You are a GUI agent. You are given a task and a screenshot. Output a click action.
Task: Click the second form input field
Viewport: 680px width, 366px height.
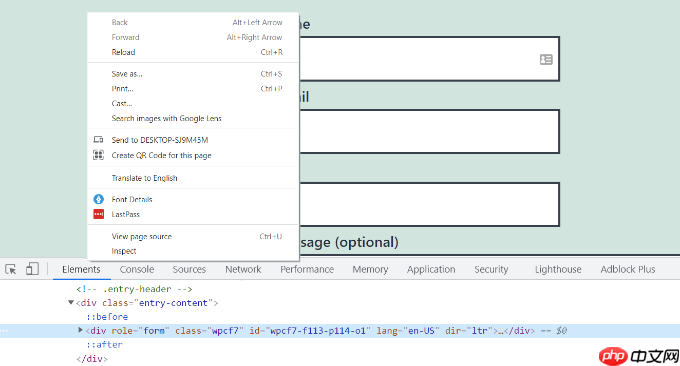point(429,131)
